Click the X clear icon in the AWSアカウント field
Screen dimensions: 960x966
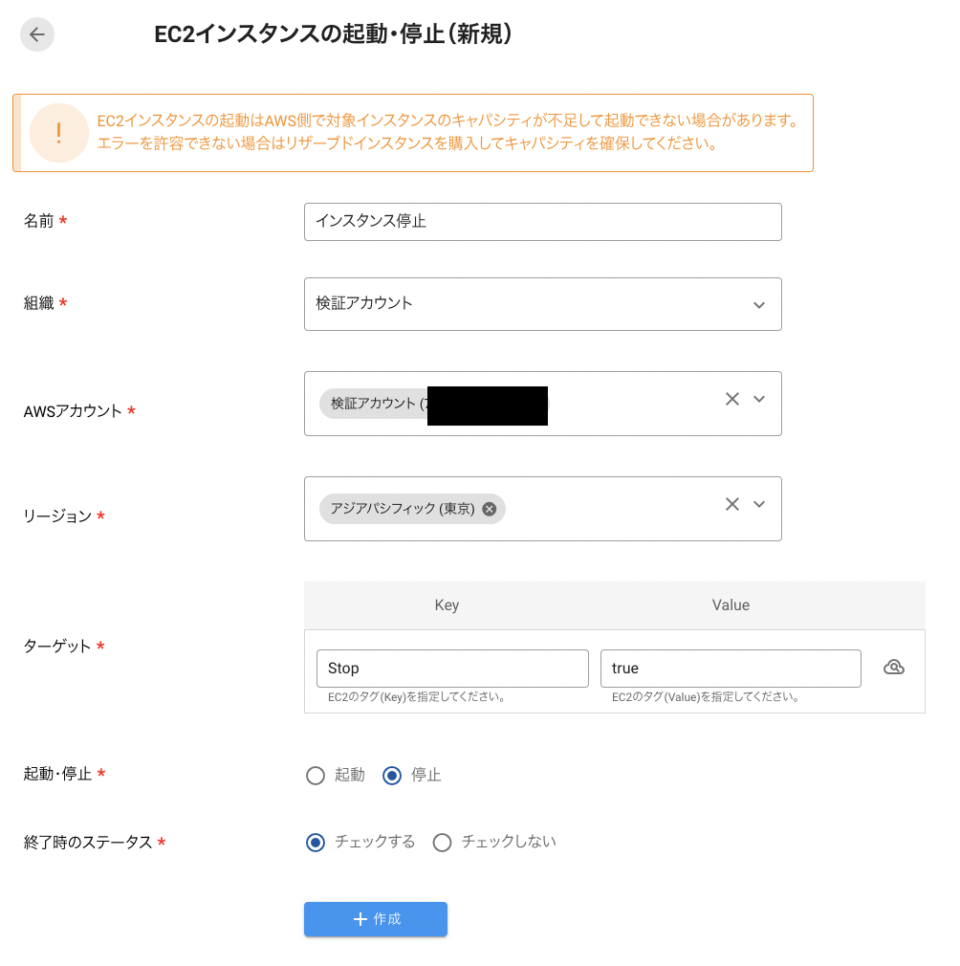[732, 399]
